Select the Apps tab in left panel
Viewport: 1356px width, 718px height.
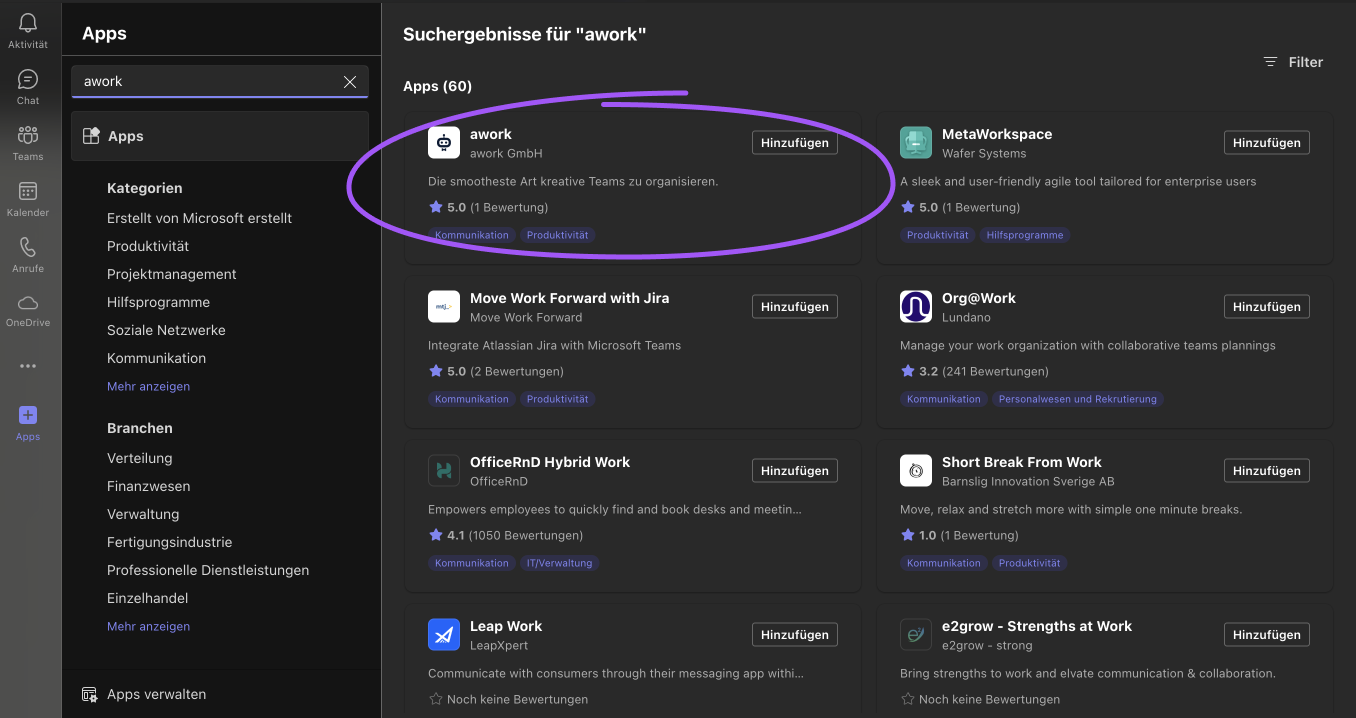(220, 136)
